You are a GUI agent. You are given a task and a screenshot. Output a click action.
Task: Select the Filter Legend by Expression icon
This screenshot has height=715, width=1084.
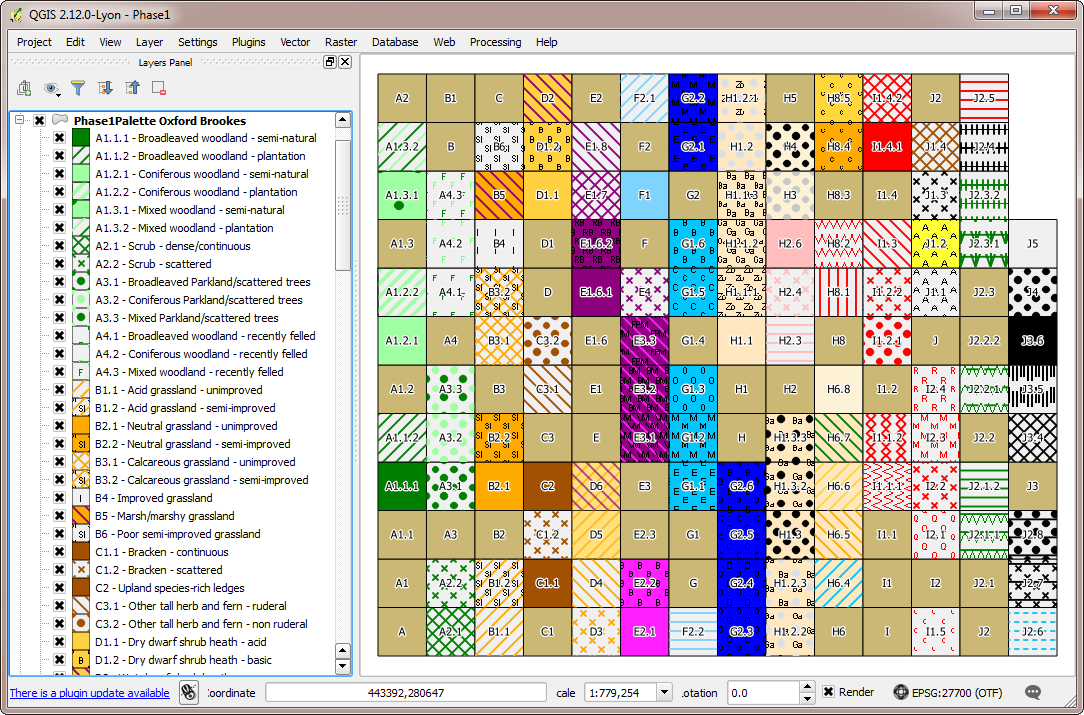coord(77,89)
